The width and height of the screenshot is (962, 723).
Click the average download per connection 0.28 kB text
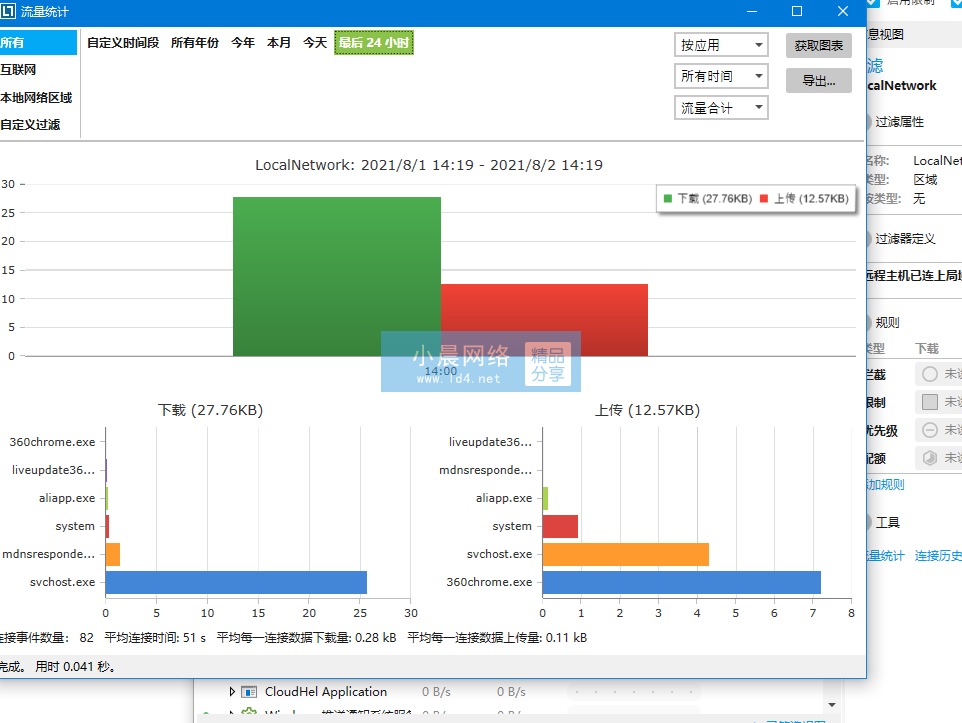point(306,638)
